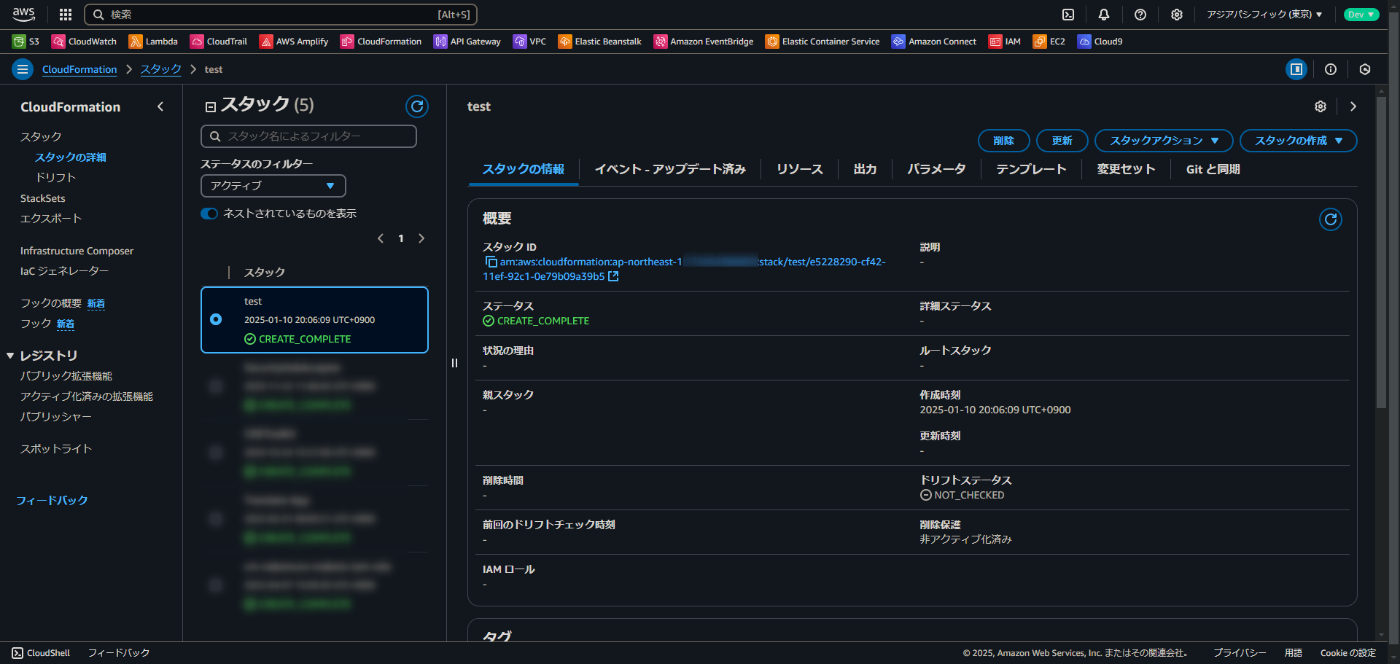Viewport: 1400px width, 664px height.
Task: Open the info panel icon
Action: pos(1330,69)
